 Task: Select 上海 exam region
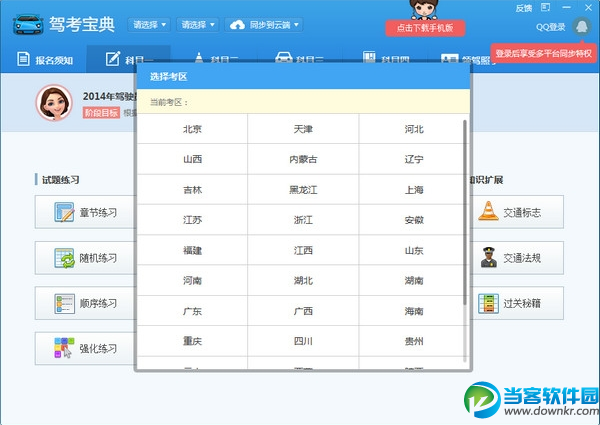tap(414, 189)
